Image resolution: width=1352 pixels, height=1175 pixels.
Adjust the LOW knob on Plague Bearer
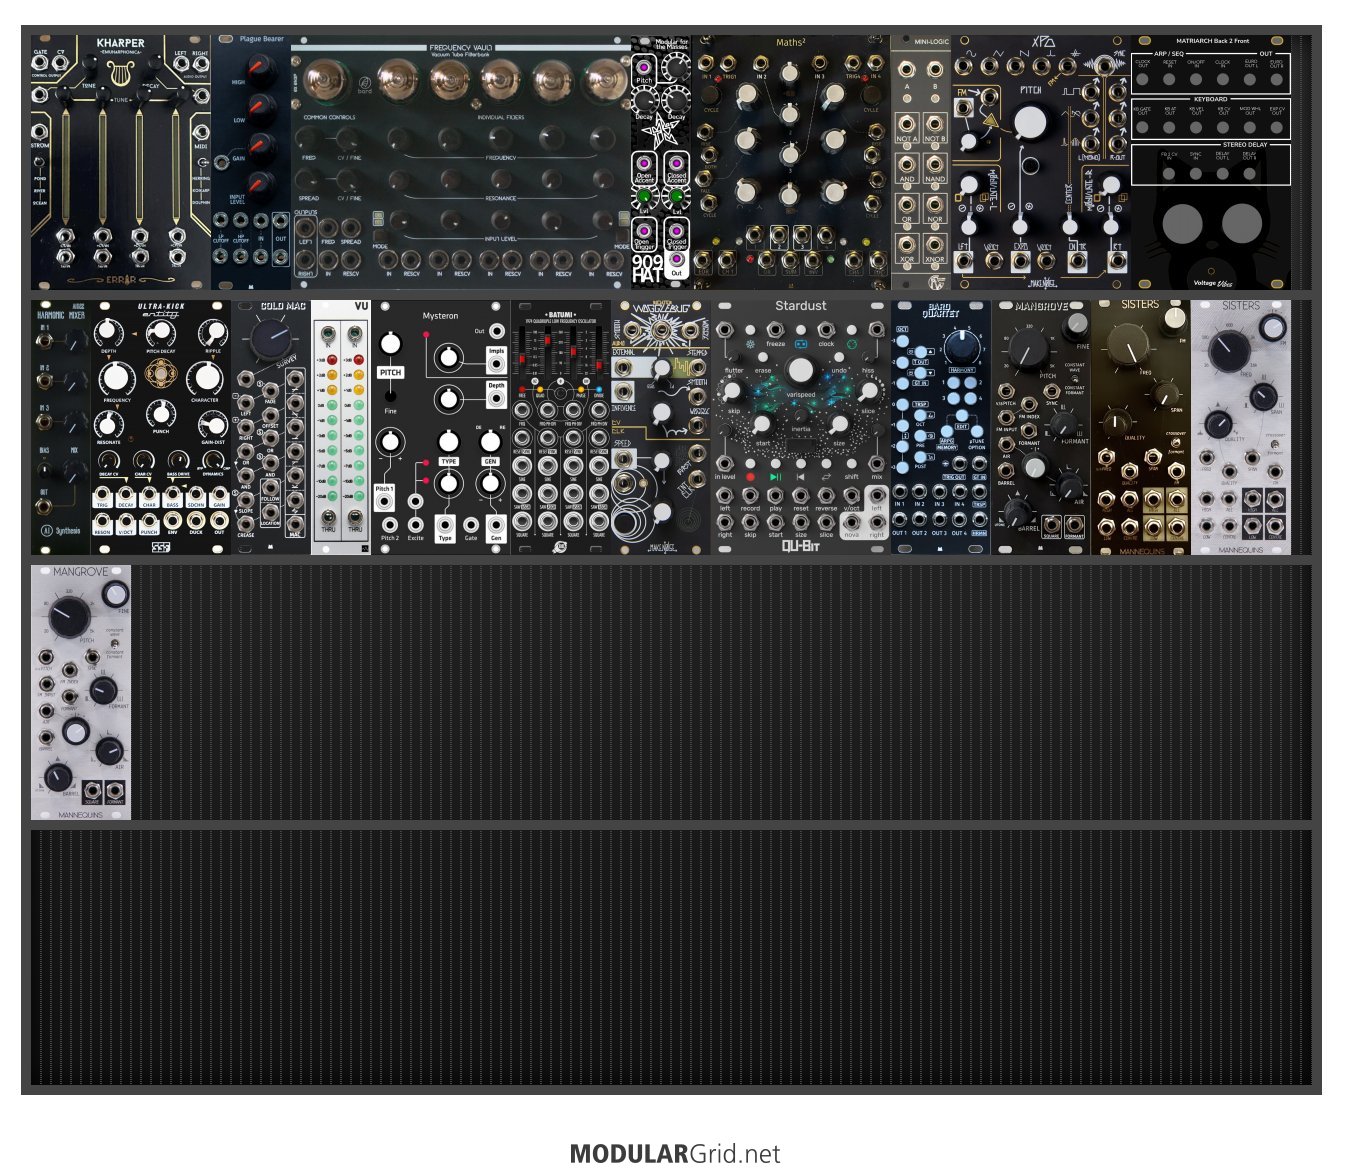260,107
